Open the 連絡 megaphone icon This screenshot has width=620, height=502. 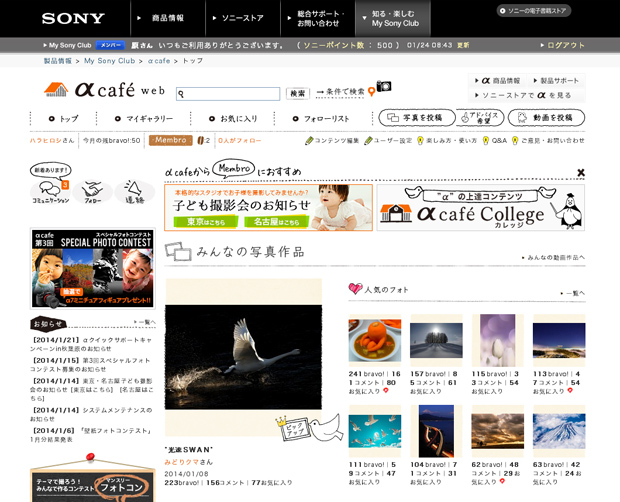click(x=134, y=191)
